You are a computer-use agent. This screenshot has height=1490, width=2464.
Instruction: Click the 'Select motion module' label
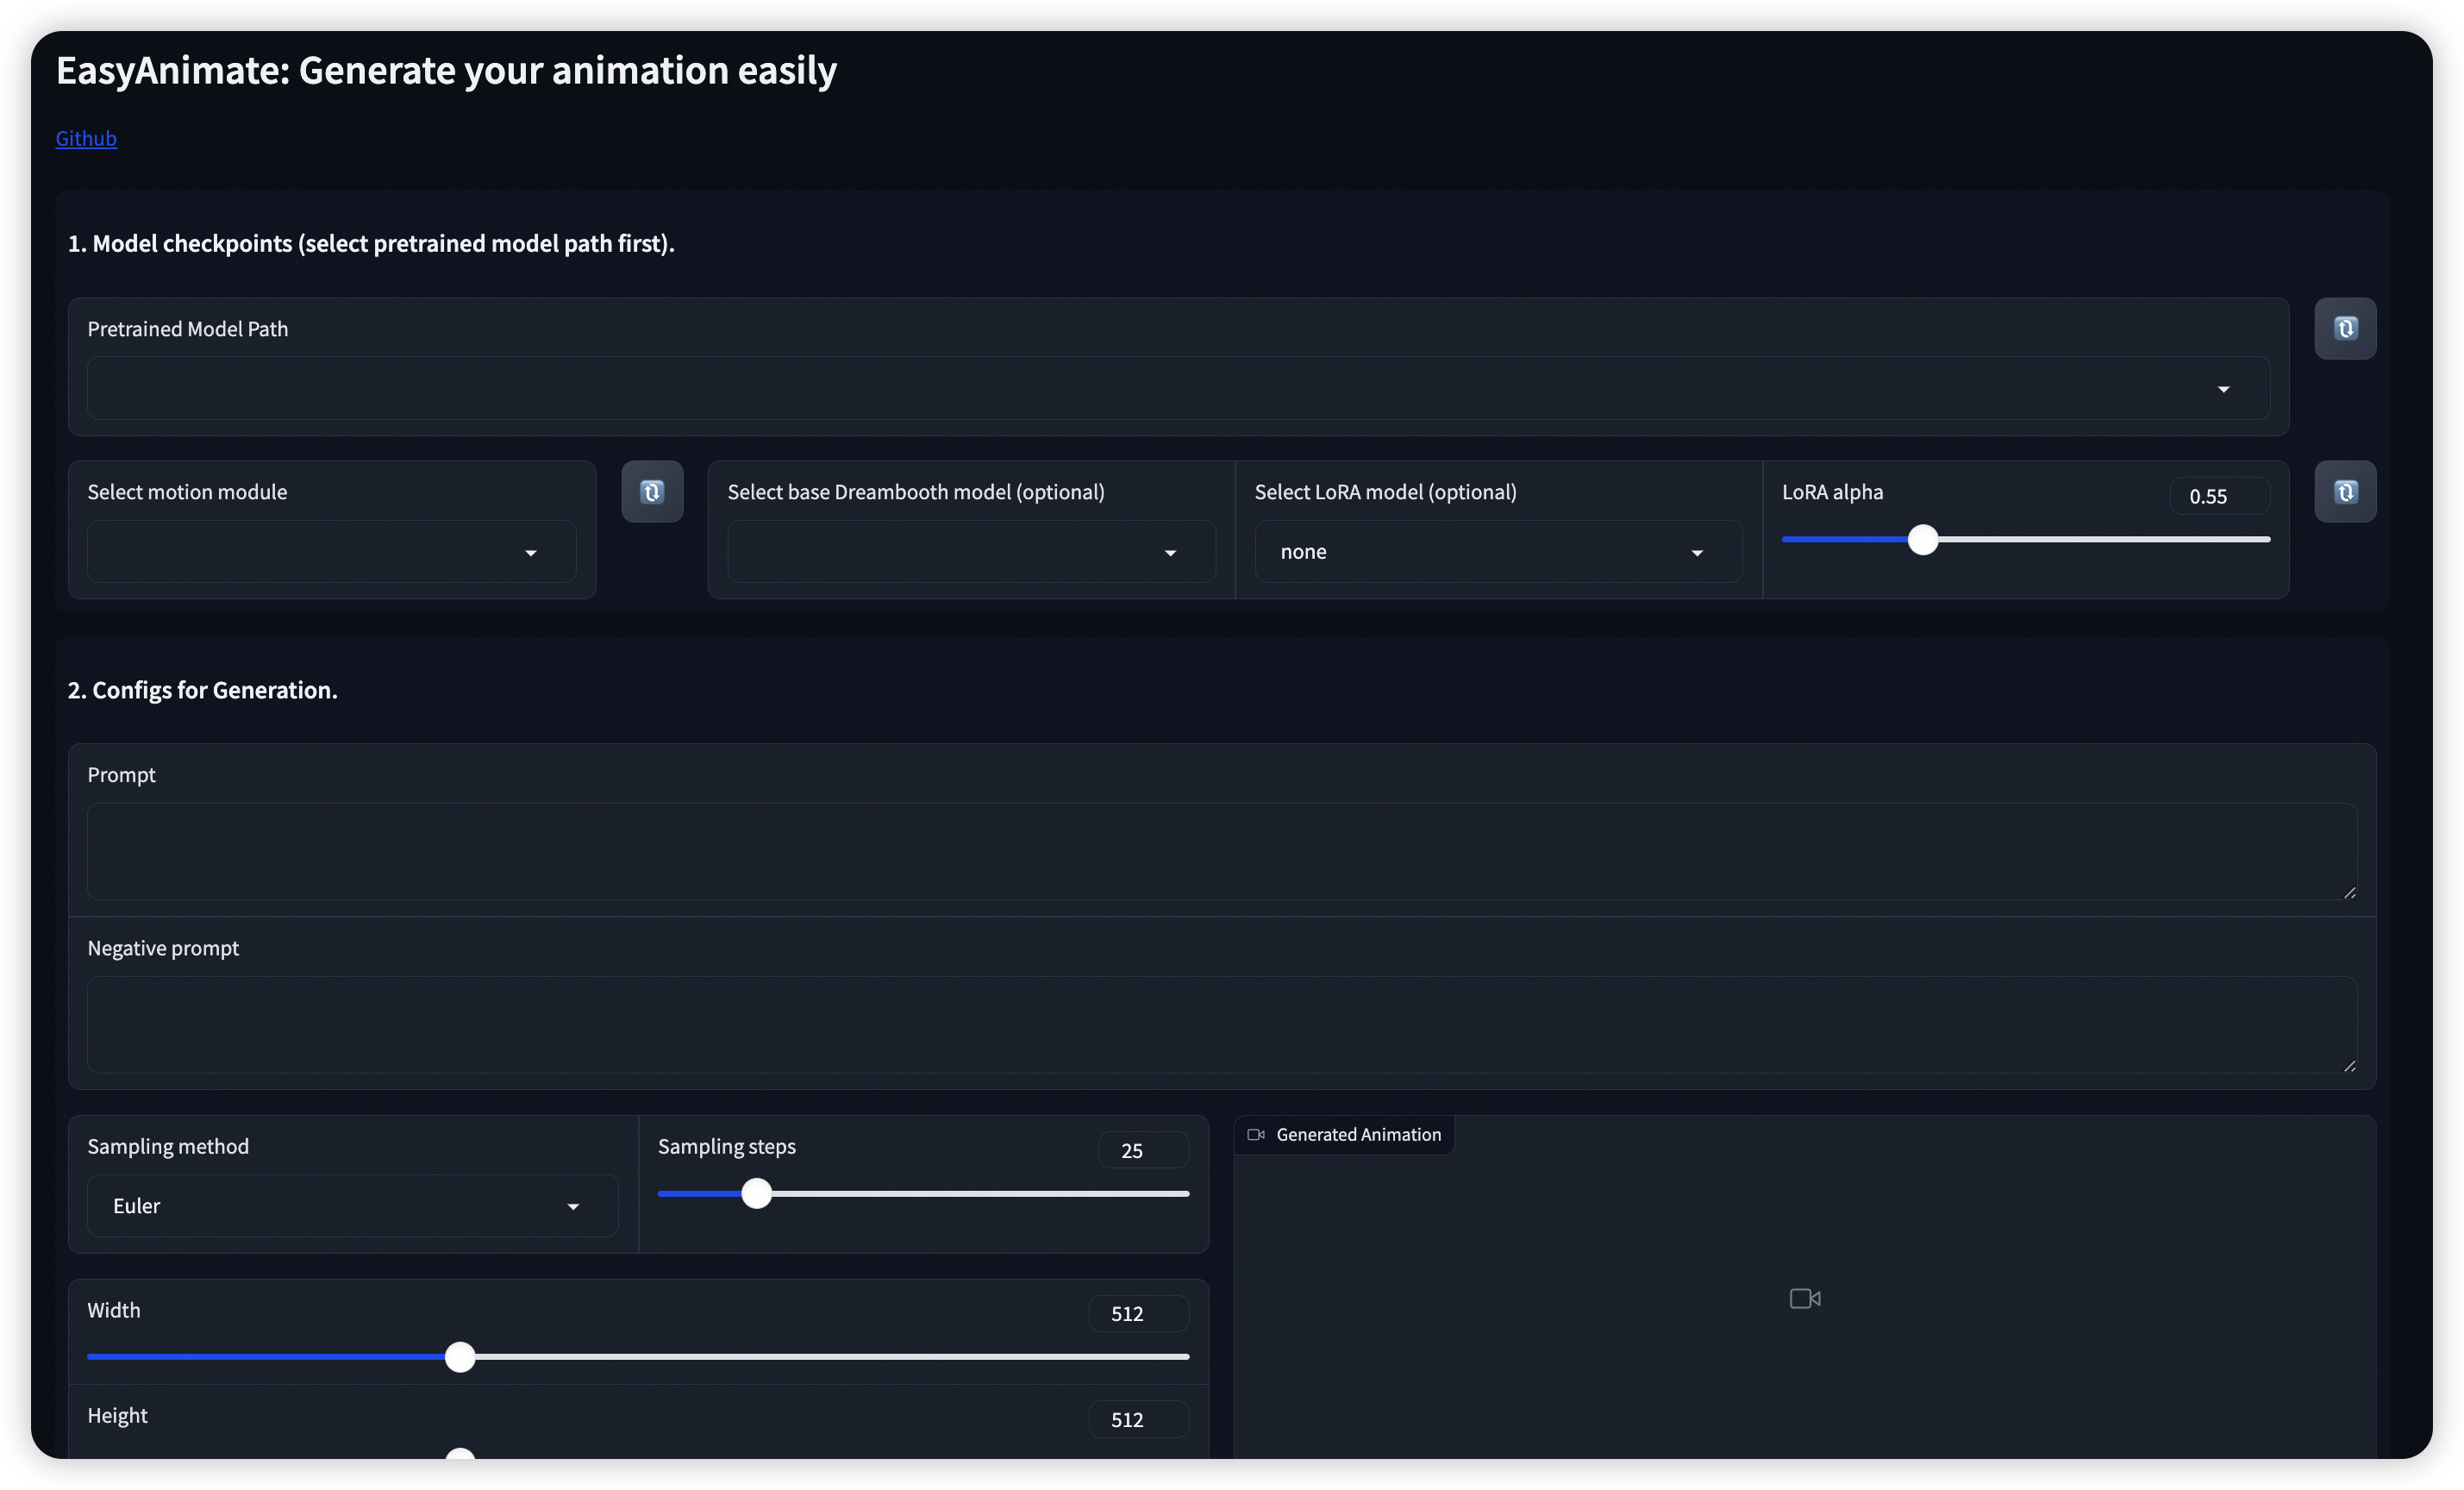click(187, 491)
